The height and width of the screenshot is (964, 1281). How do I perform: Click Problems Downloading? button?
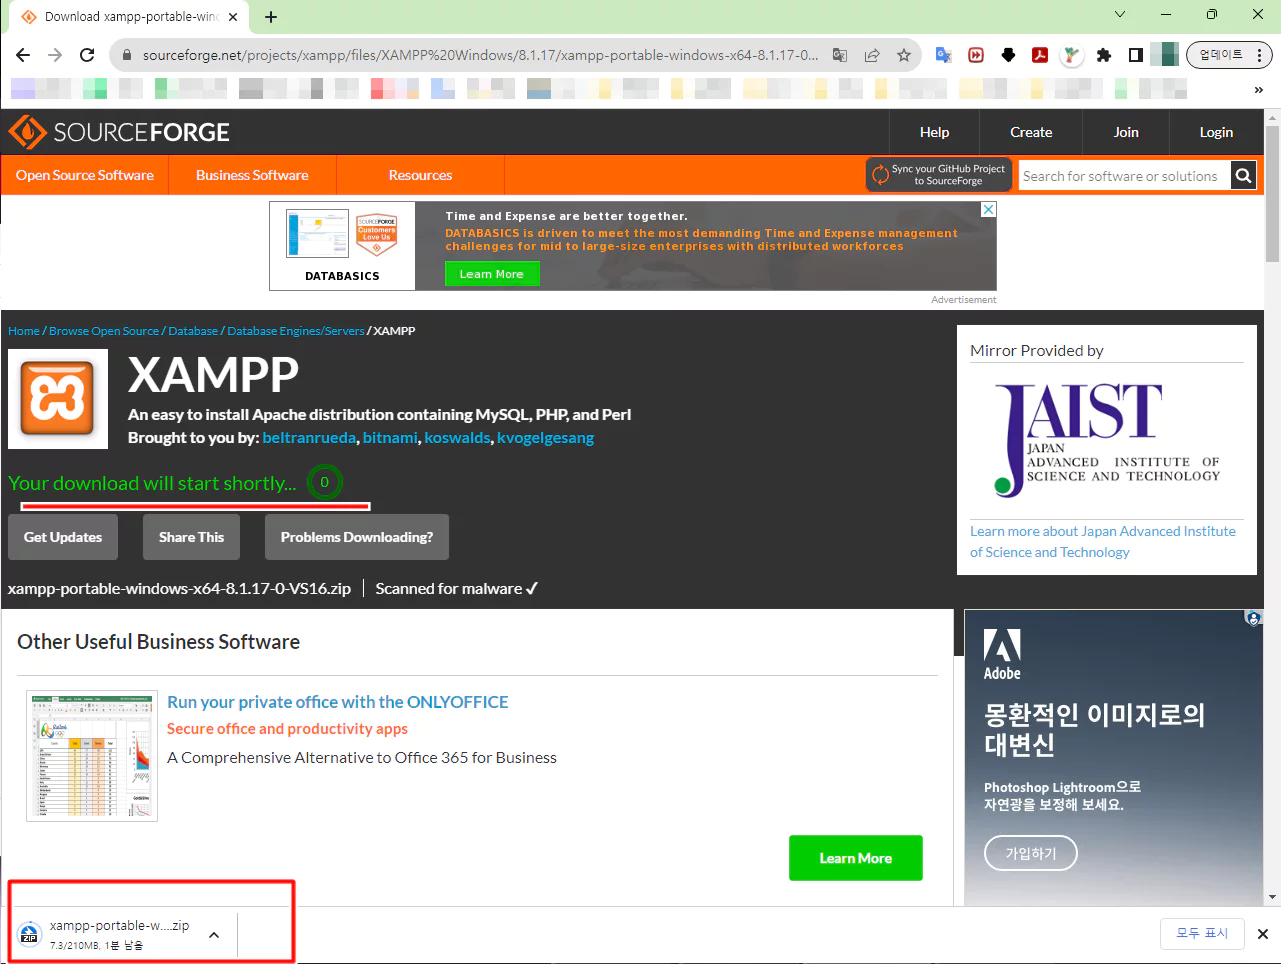click(357, 537)
